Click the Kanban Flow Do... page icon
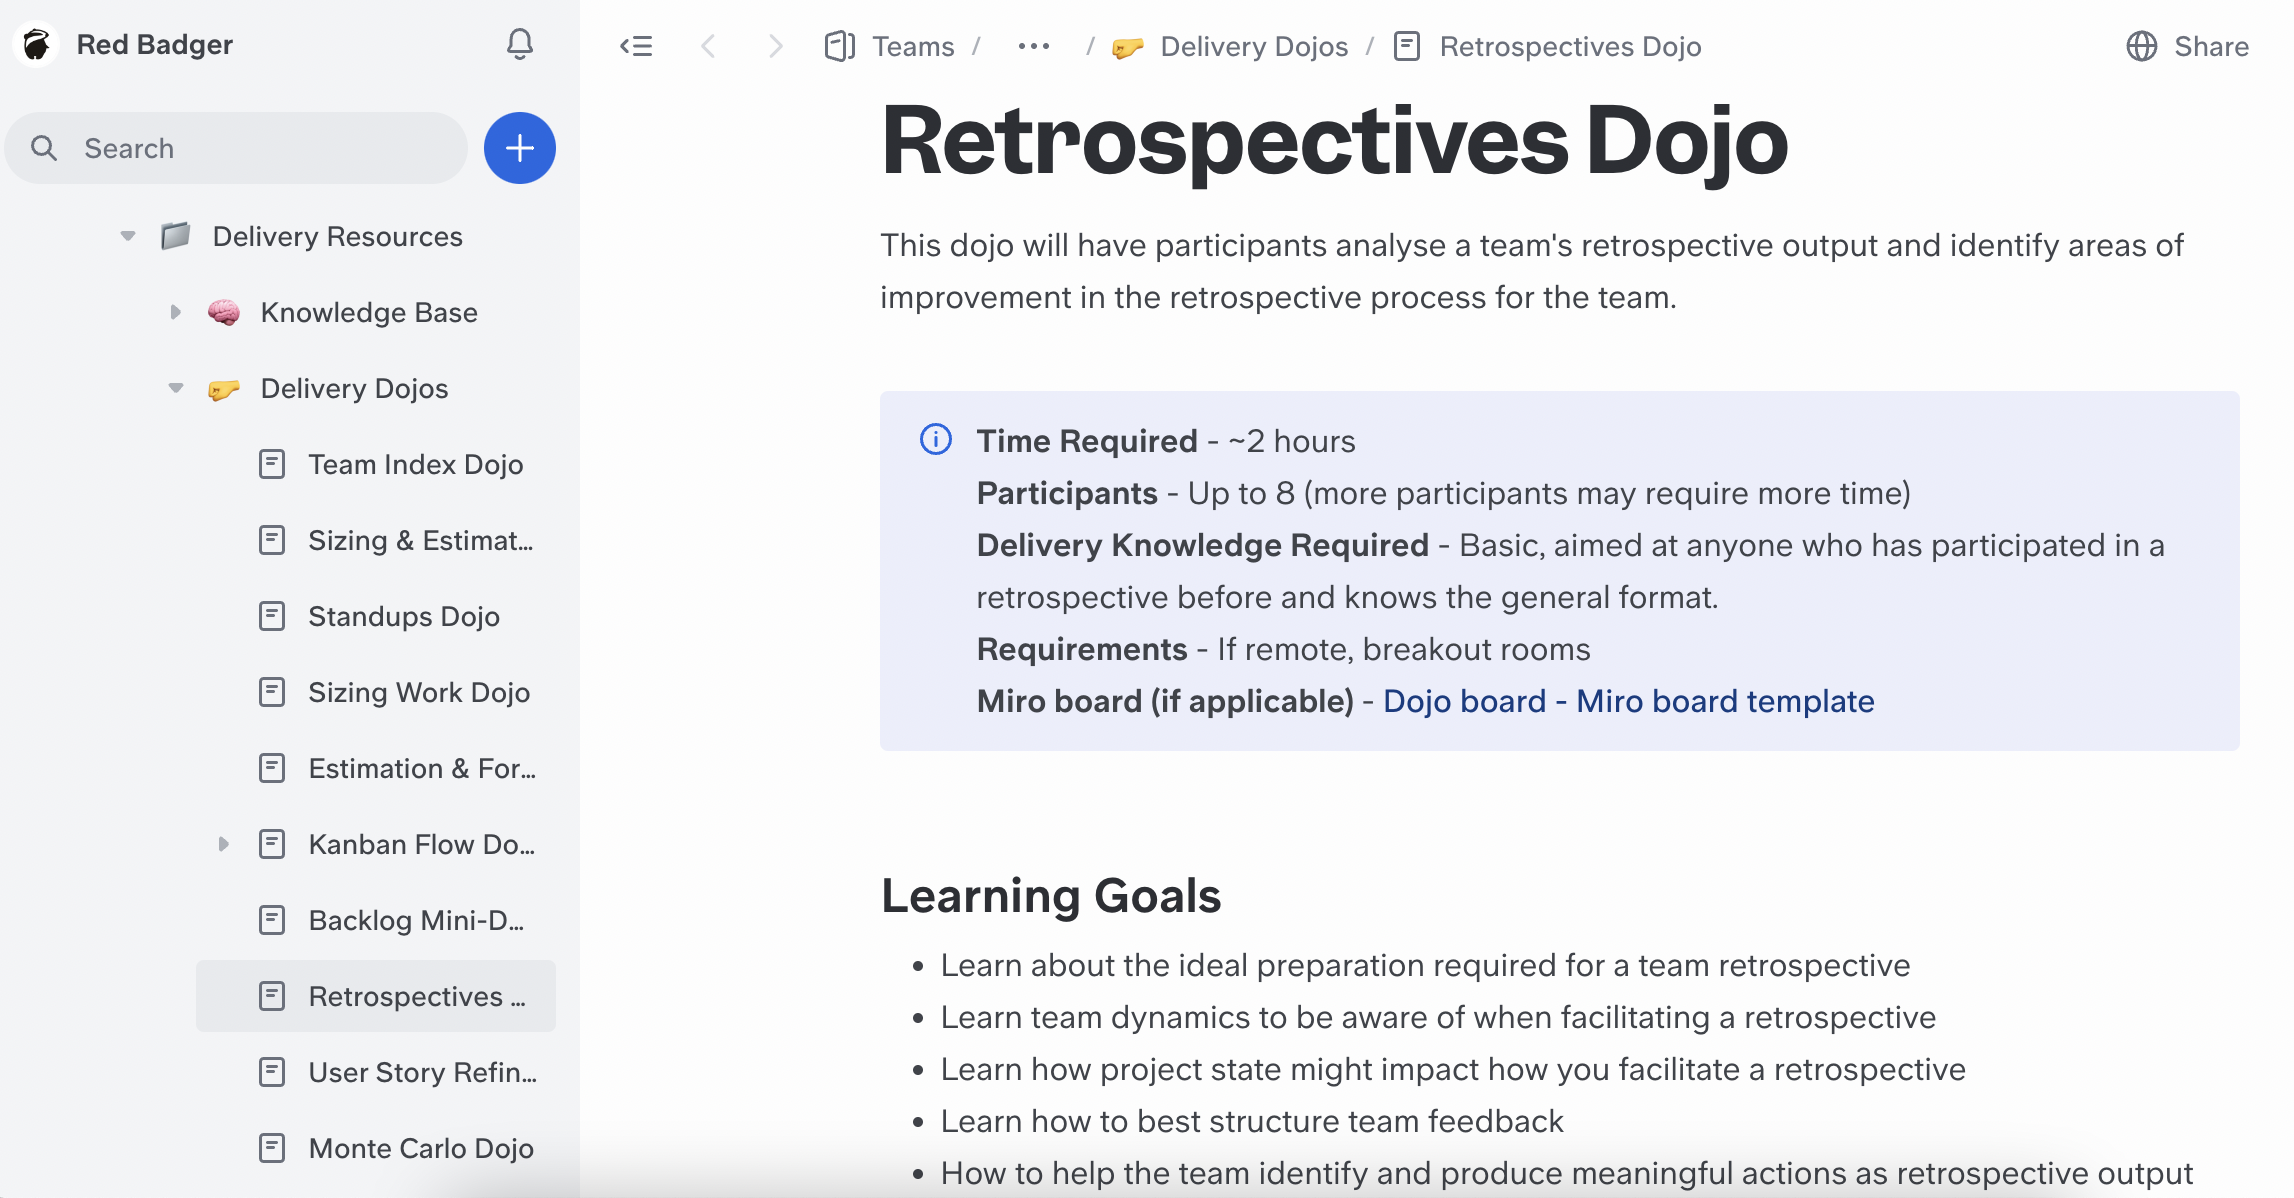 pyautogui.click(x=272, y=844)
